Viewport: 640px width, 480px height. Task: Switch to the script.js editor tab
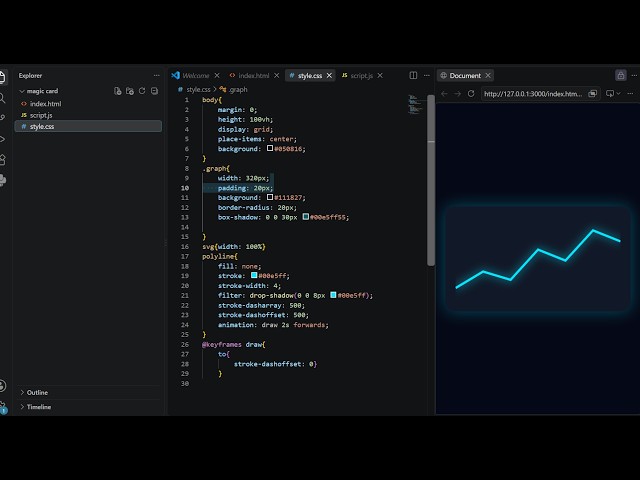tap(362, 76)
